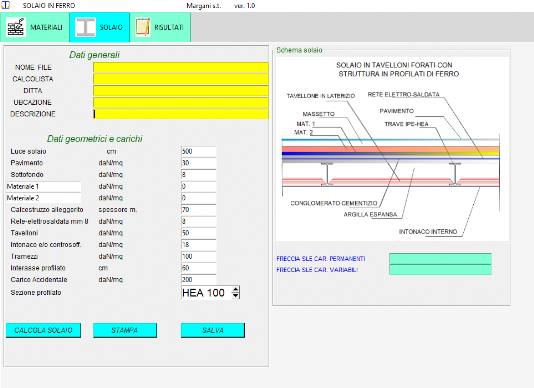
Task: Click the 'ARGILLA ESPANSA' diagram label
Action: click(370, 214)
